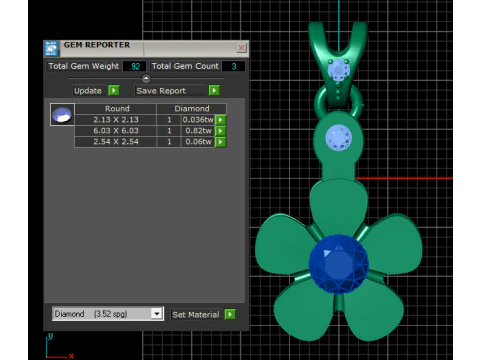The image size is (480, 360).
Task: Click the Set Material label
Action: tap(196, 314)
